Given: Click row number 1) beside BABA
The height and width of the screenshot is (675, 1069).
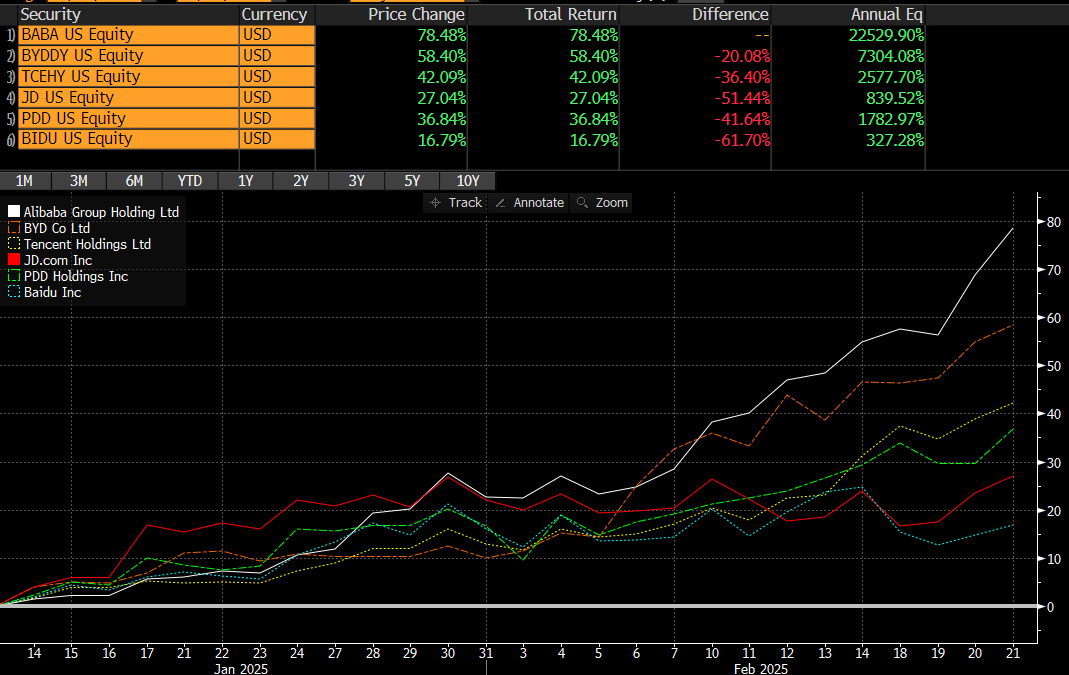Looking at the screenshot, I should 10,35.
